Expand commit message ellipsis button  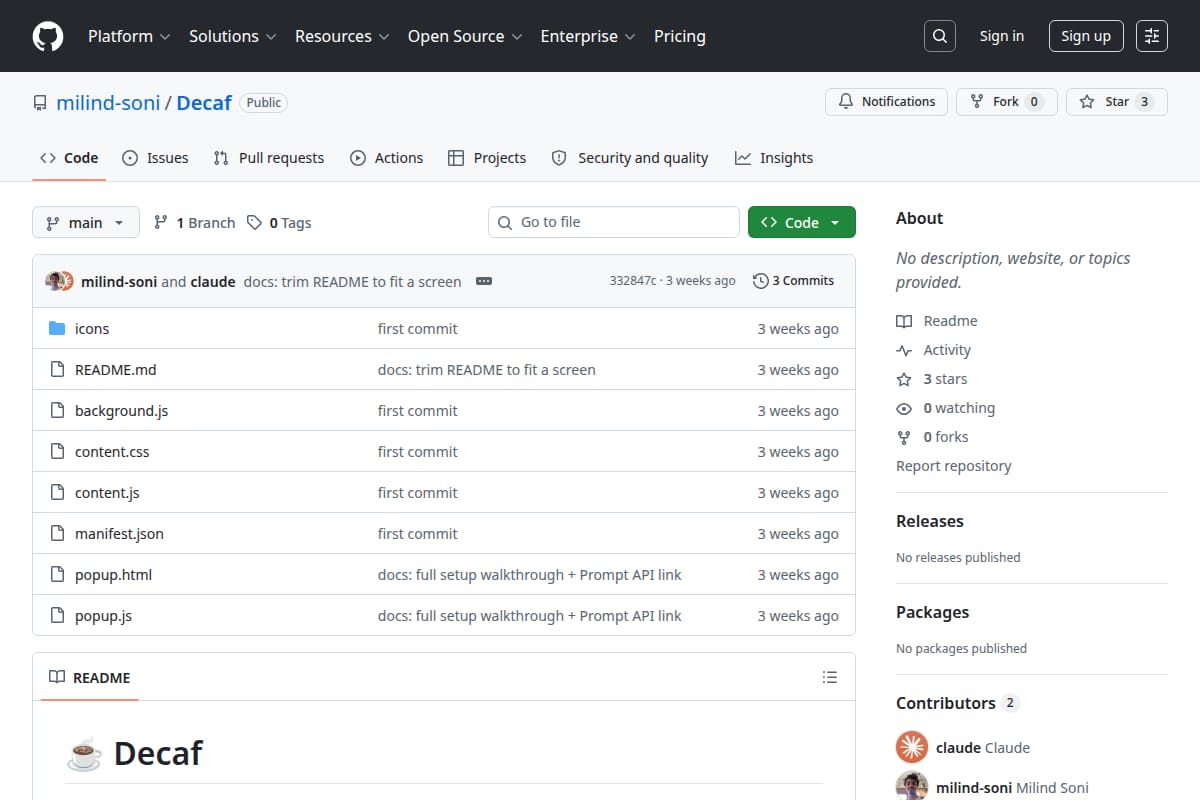[x=484, y=281]
